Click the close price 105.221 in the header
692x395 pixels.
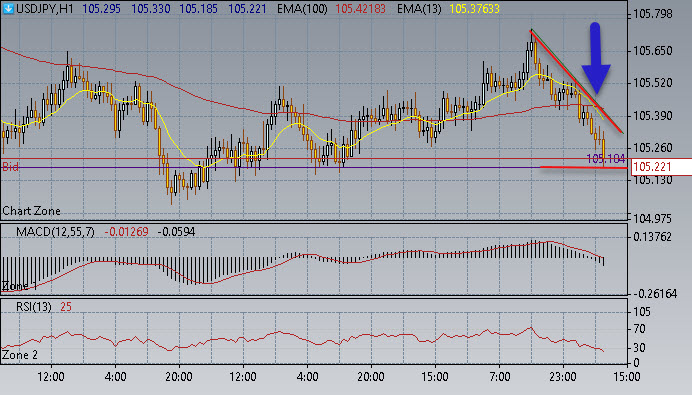[247, 9]
